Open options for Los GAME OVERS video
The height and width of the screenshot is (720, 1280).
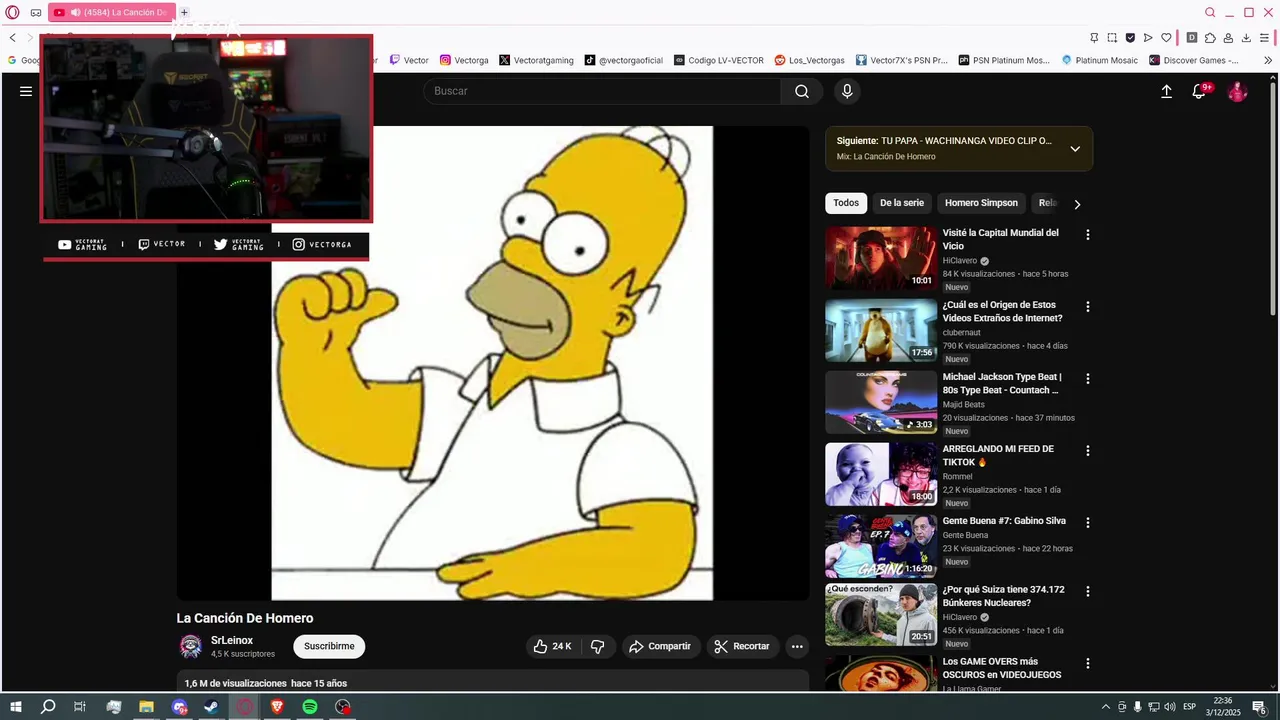1088,664
